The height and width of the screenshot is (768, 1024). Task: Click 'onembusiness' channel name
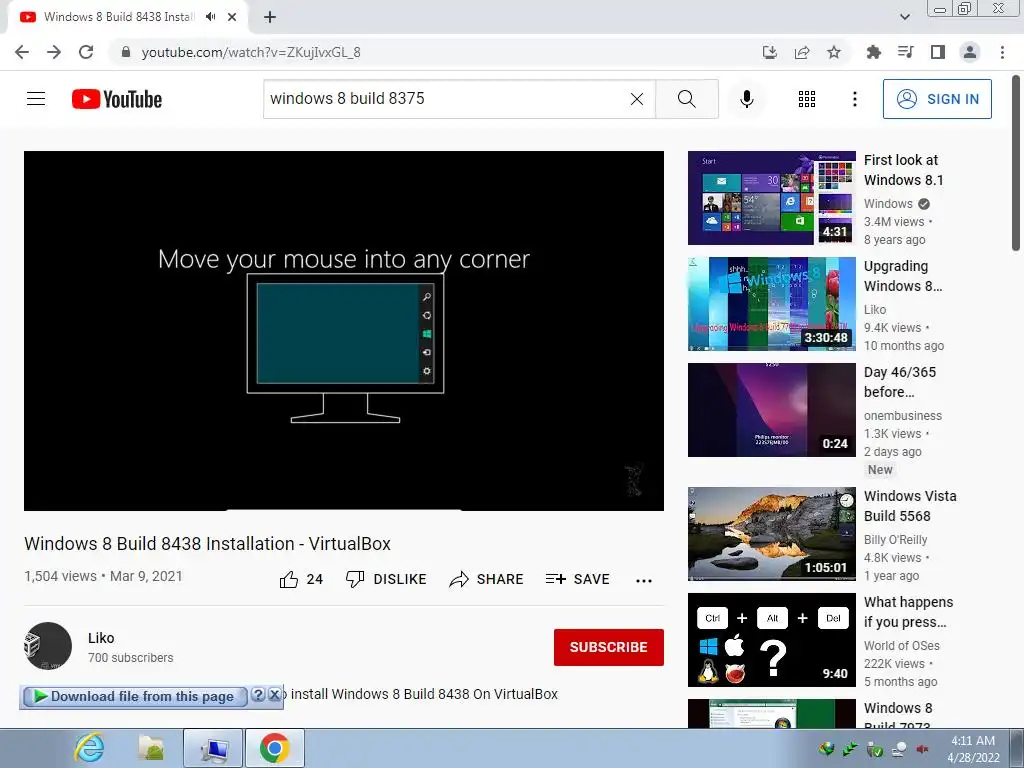(x=903, y=415)
